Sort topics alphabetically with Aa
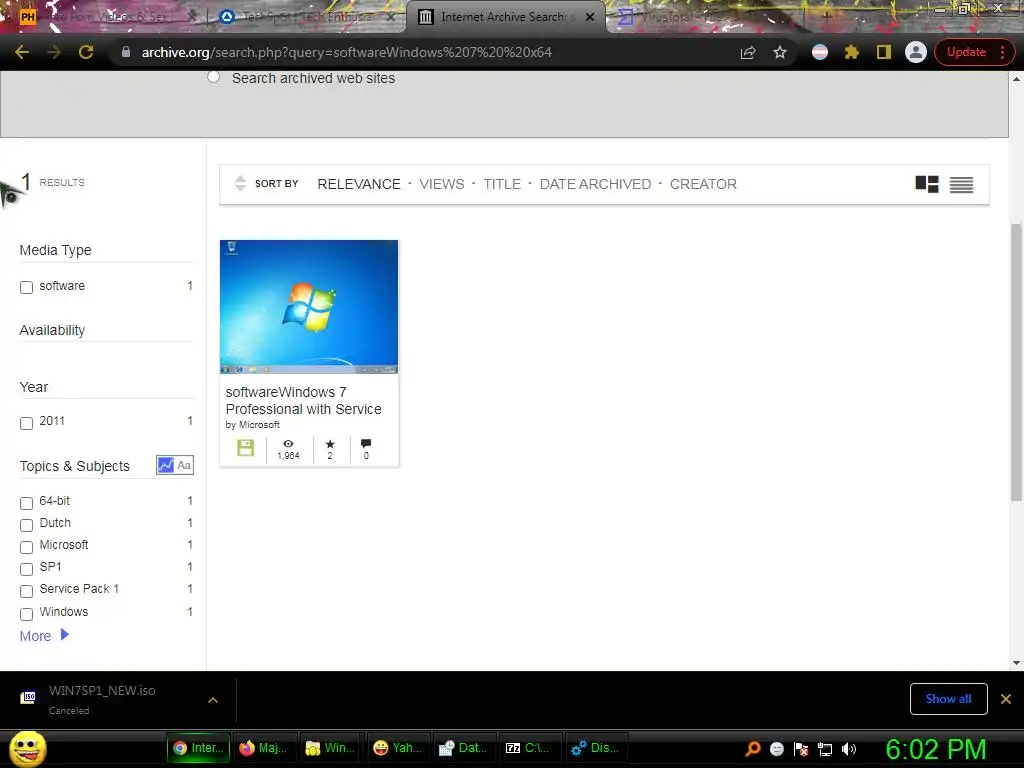1024x768 pixels. coord(184,465)
